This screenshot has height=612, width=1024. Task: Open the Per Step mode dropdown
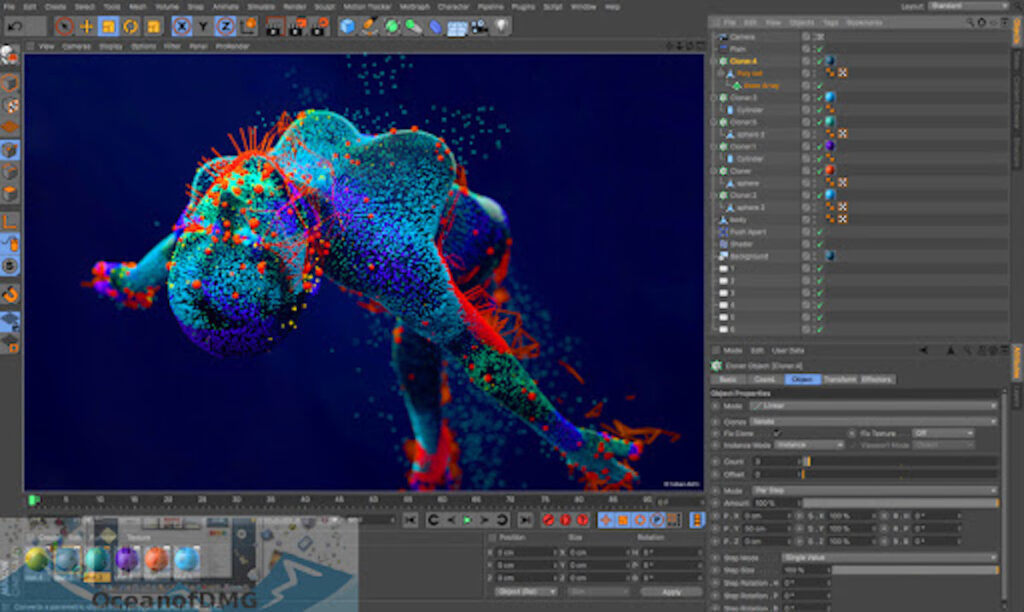click(874, 490)
